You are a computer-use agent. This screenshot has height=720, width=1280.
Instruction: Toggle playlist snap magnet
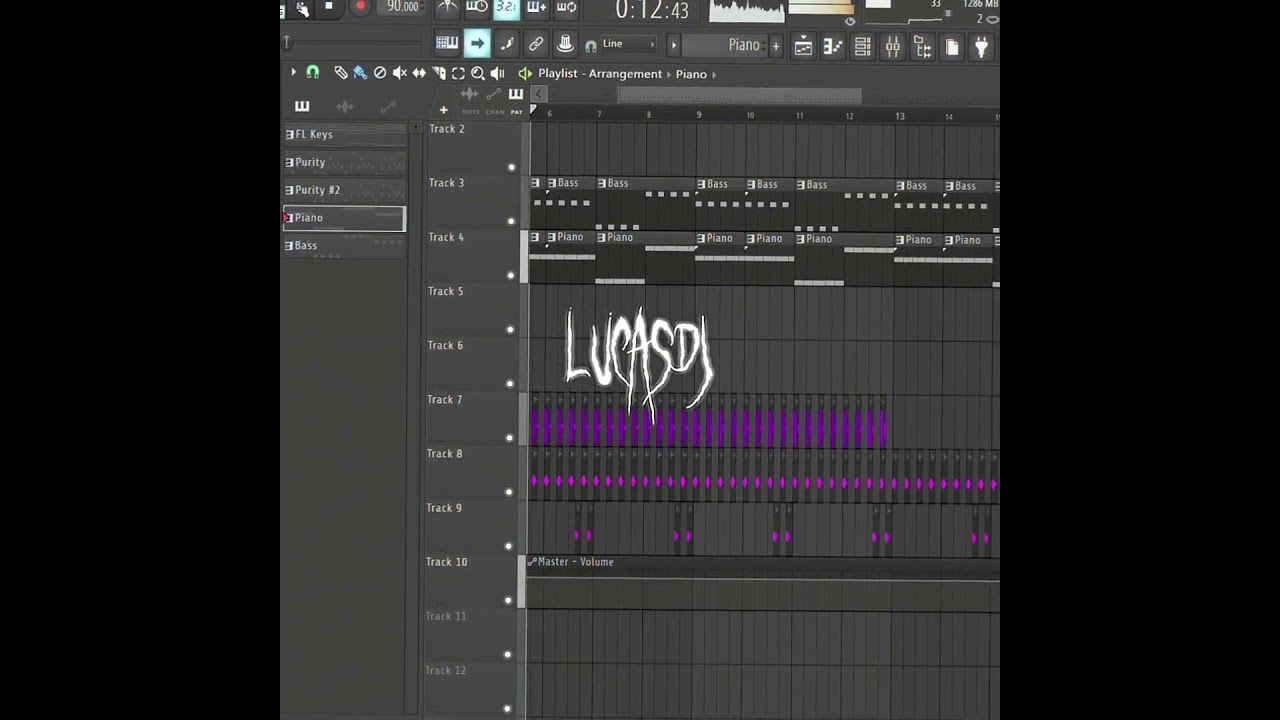pos(312,73)
